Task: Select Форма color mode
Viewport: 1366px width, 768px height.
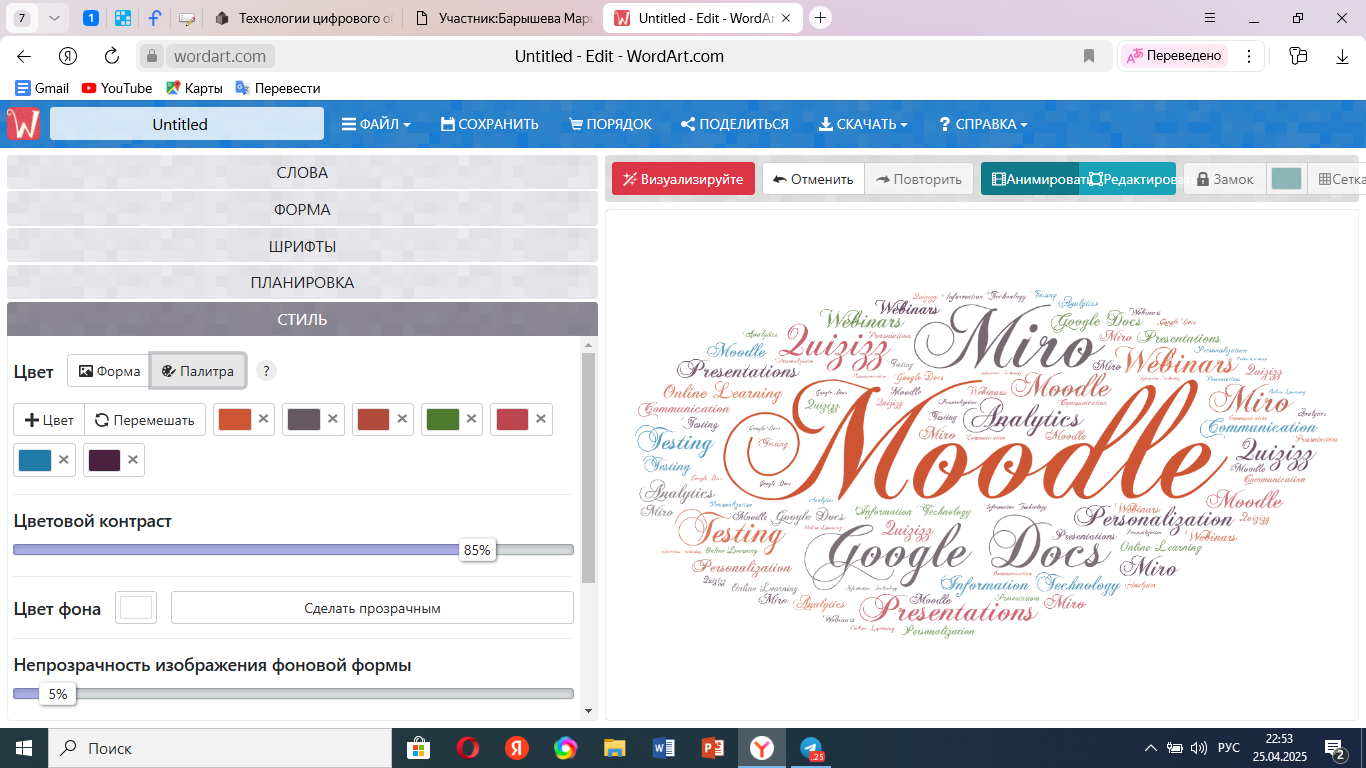Action: tap(109, 371)
